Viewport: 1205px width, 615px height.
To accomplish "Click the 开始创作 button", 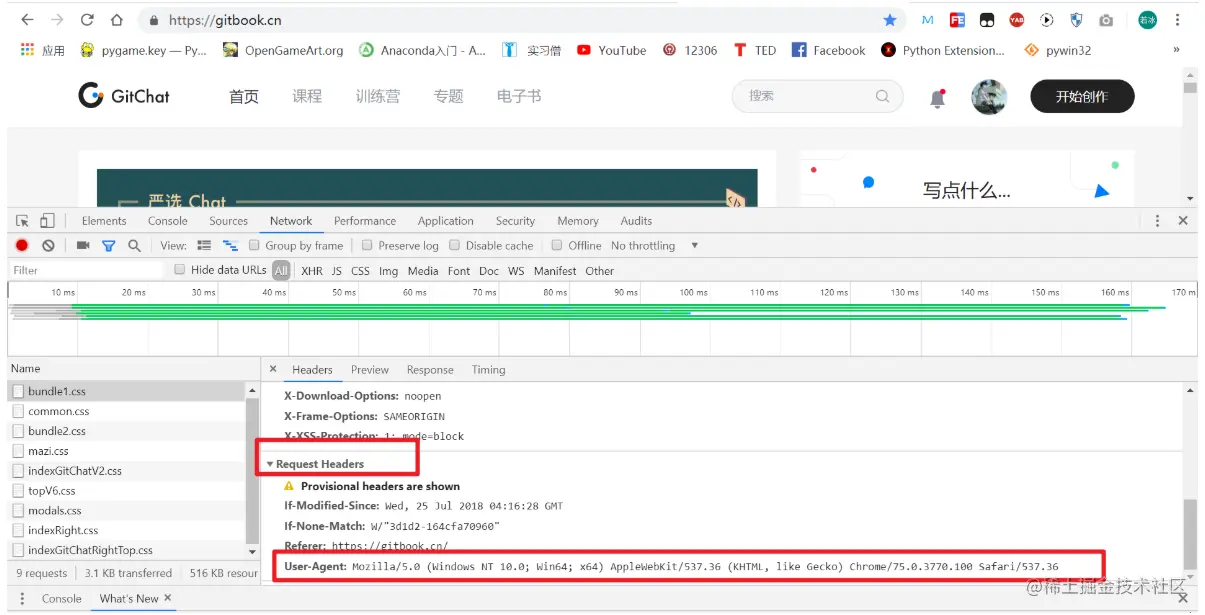I will tap(1082, 96).
